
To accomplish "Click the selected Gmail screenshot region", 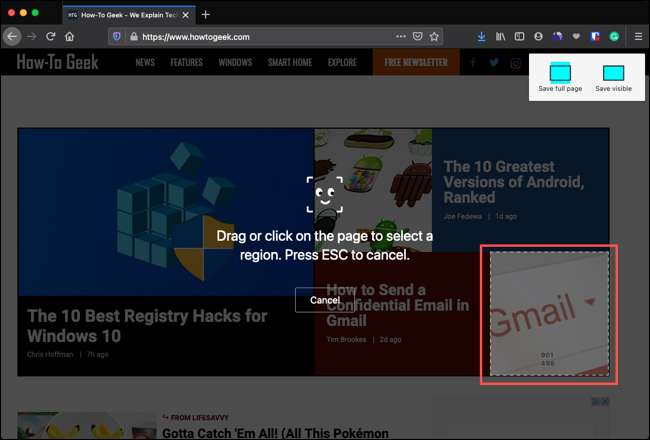I will coord(549,314).
